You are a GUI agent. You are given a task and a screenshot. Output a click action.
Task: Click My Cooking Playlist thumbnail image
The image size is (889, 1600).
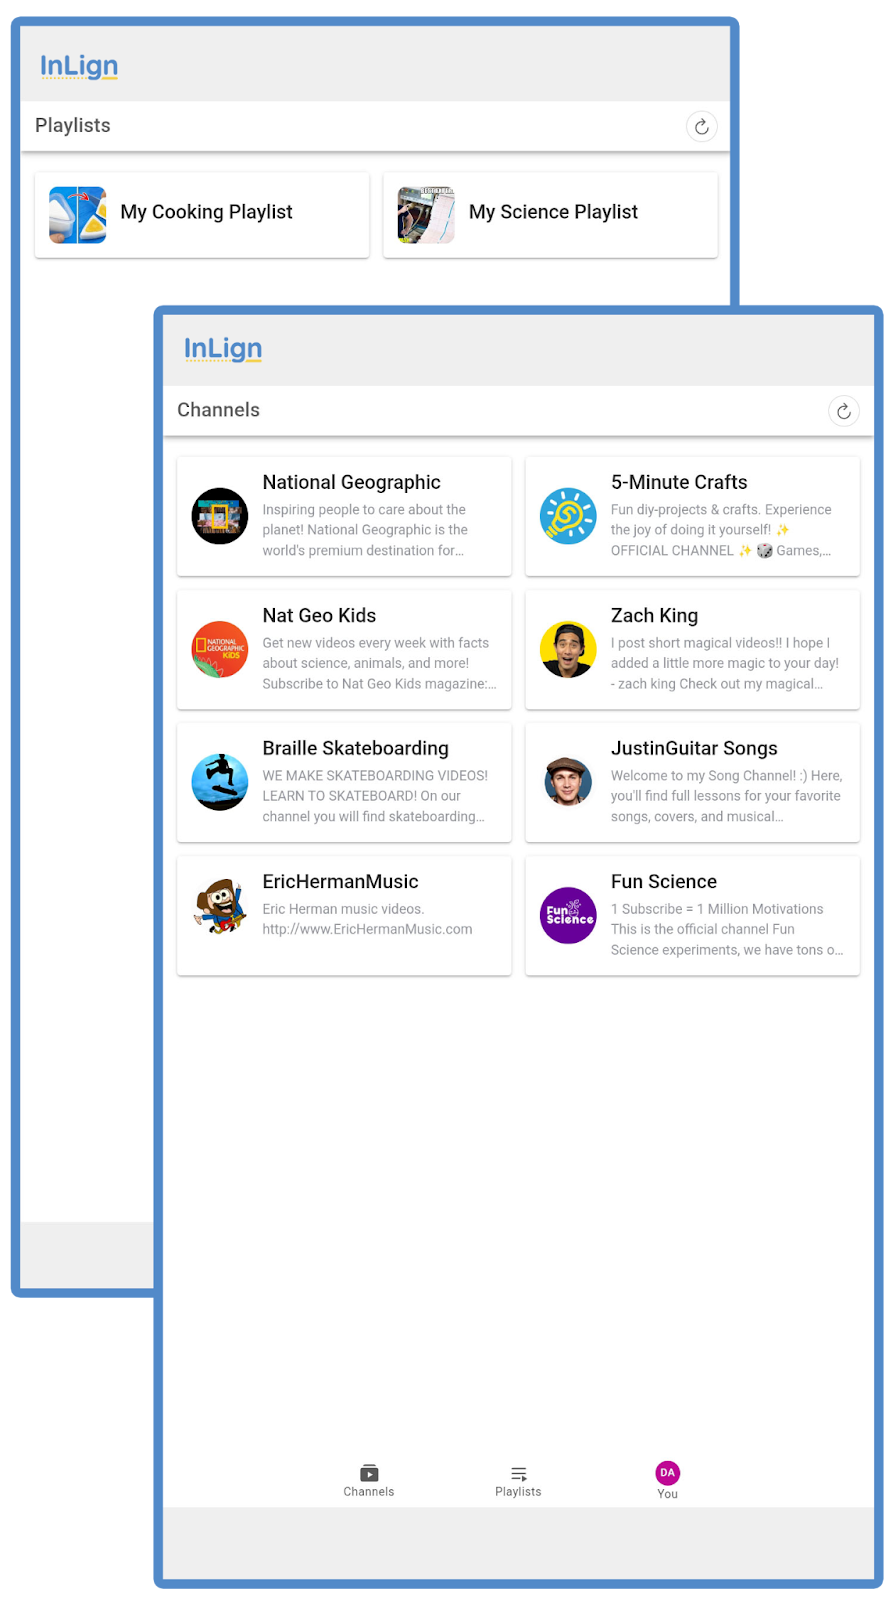tap(78, 215)
